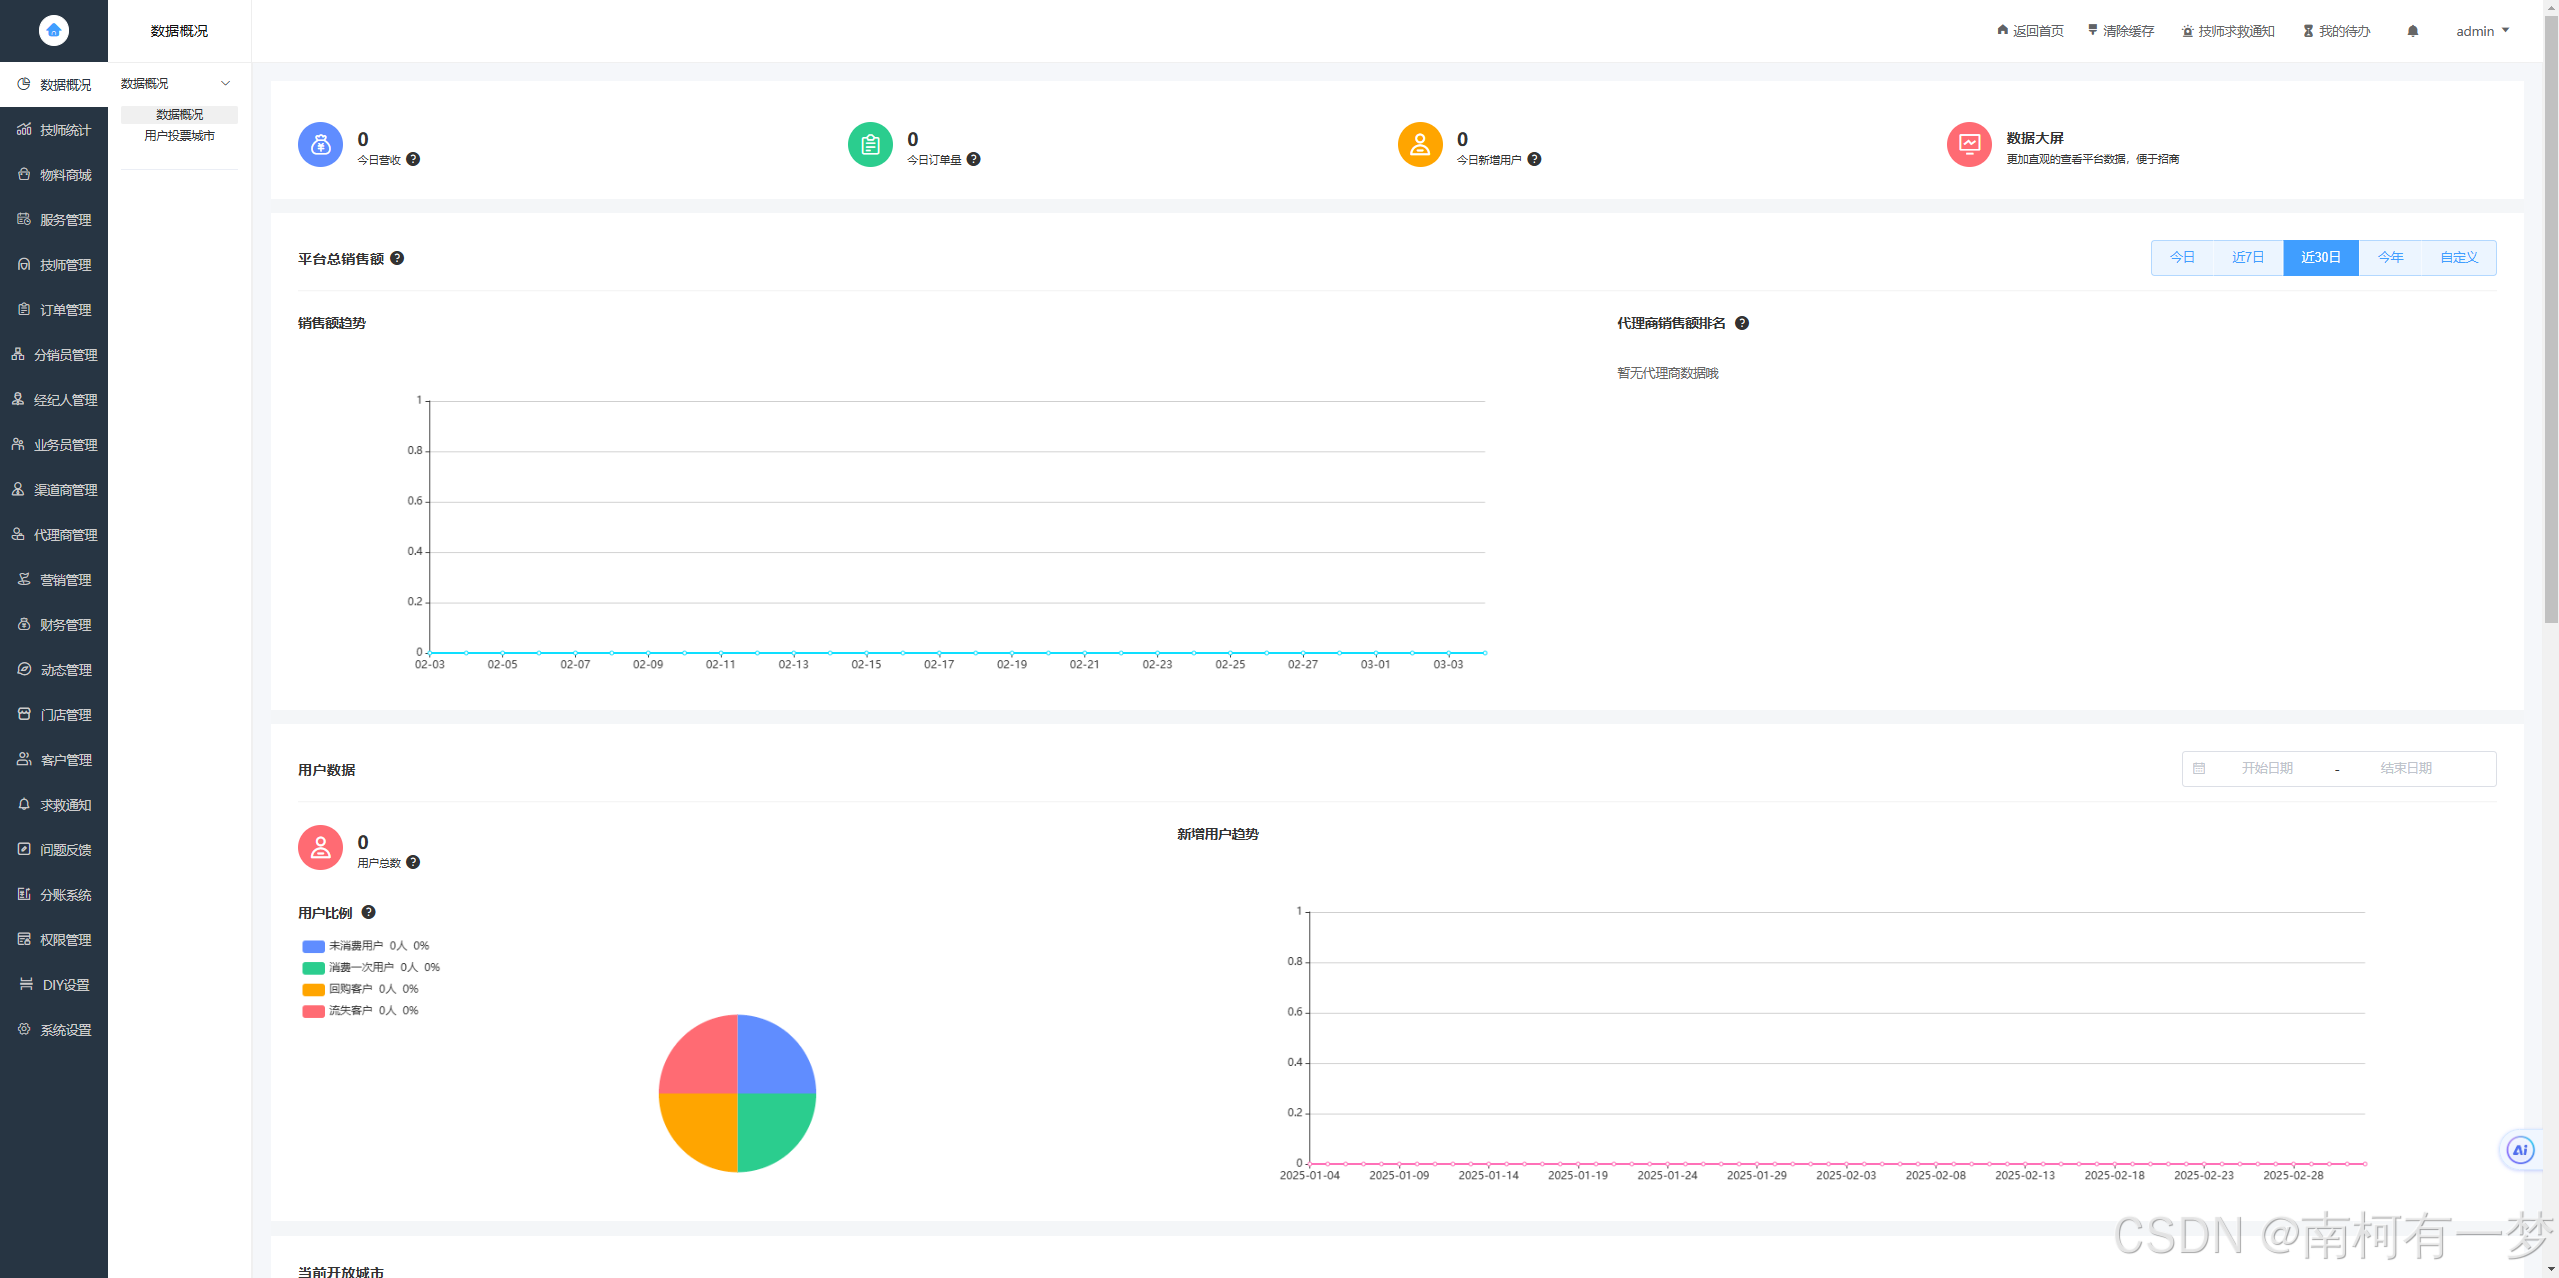
Task: Click the 今日营收 money bag icon
Action: pos(320,145)
